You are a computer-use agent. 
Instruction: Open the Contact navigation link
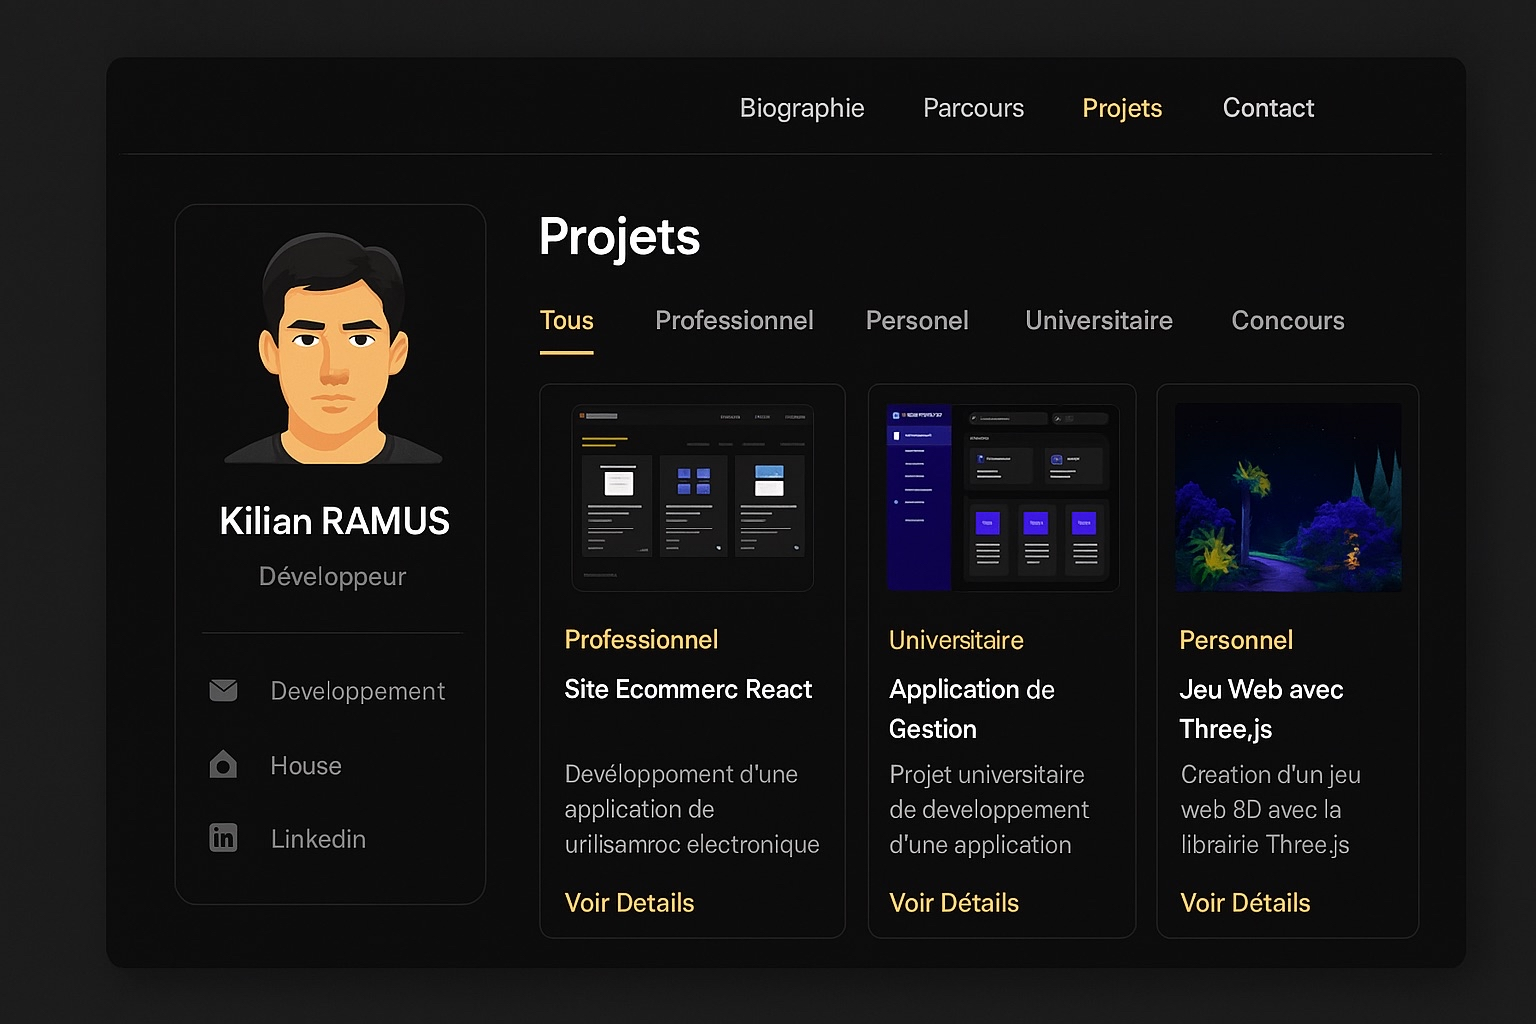(1268, 108)
